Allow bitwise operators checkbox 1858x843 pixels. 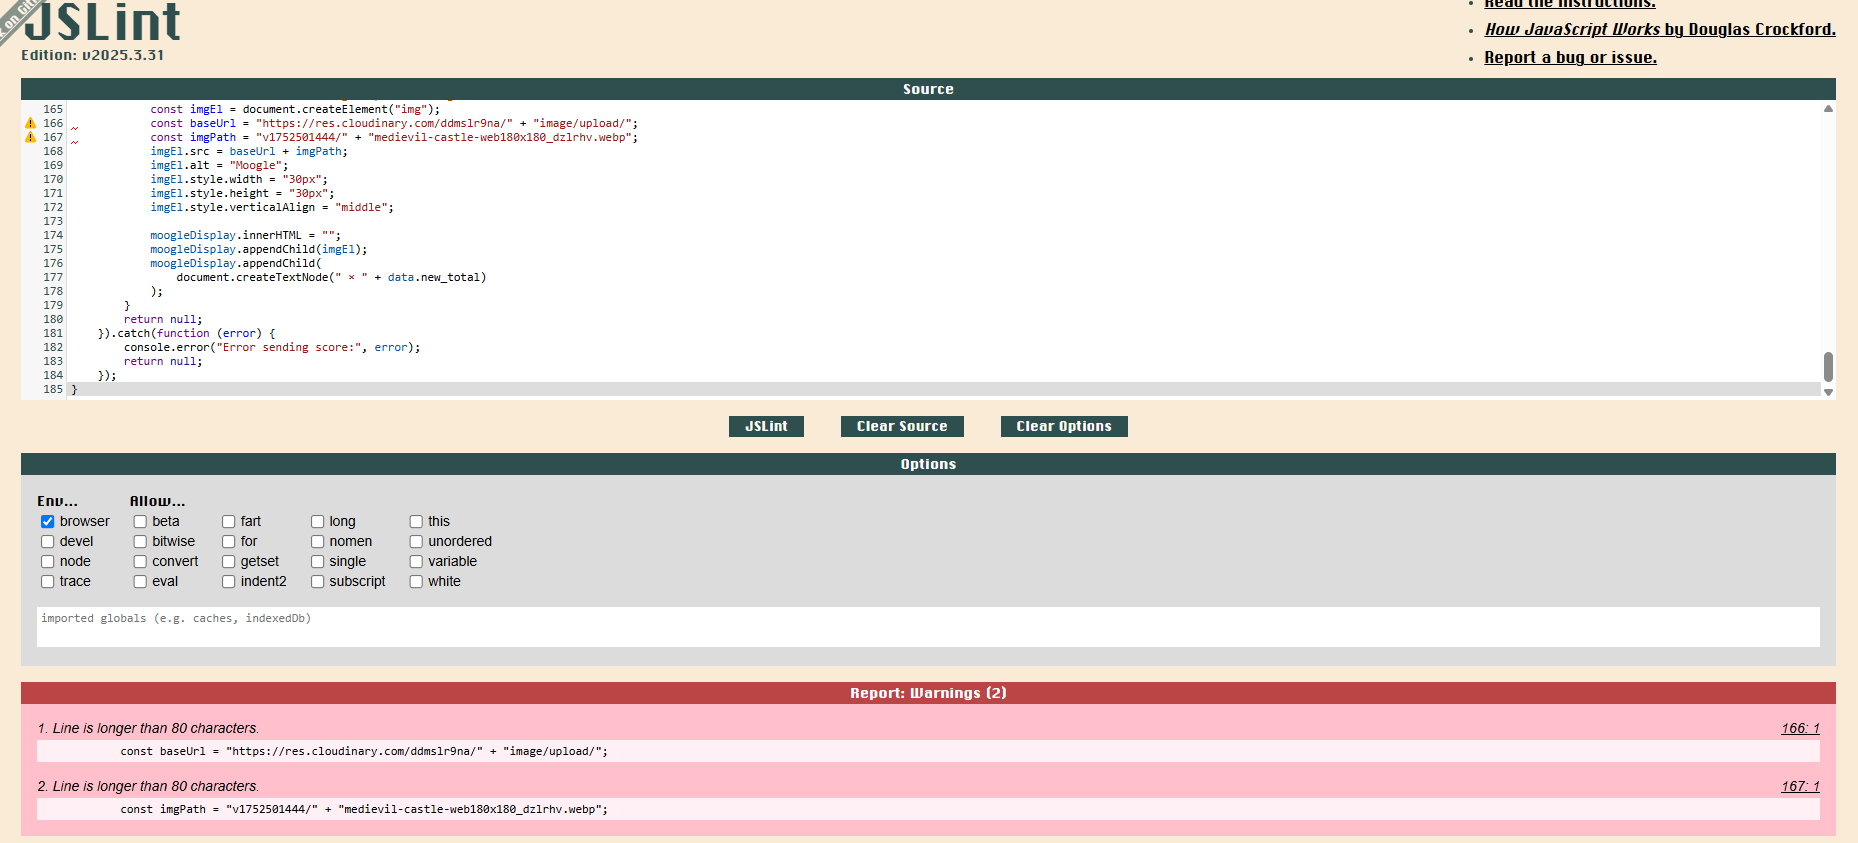tap(140, 541)
